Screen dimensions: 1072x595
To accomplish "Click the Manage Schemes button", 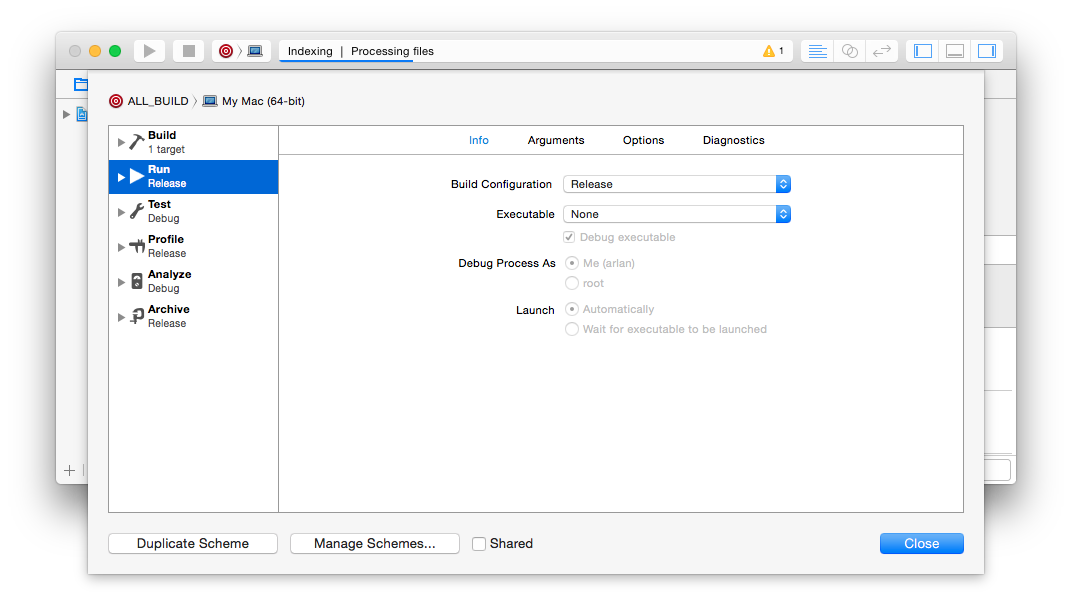I will click(x=375, y=544).
